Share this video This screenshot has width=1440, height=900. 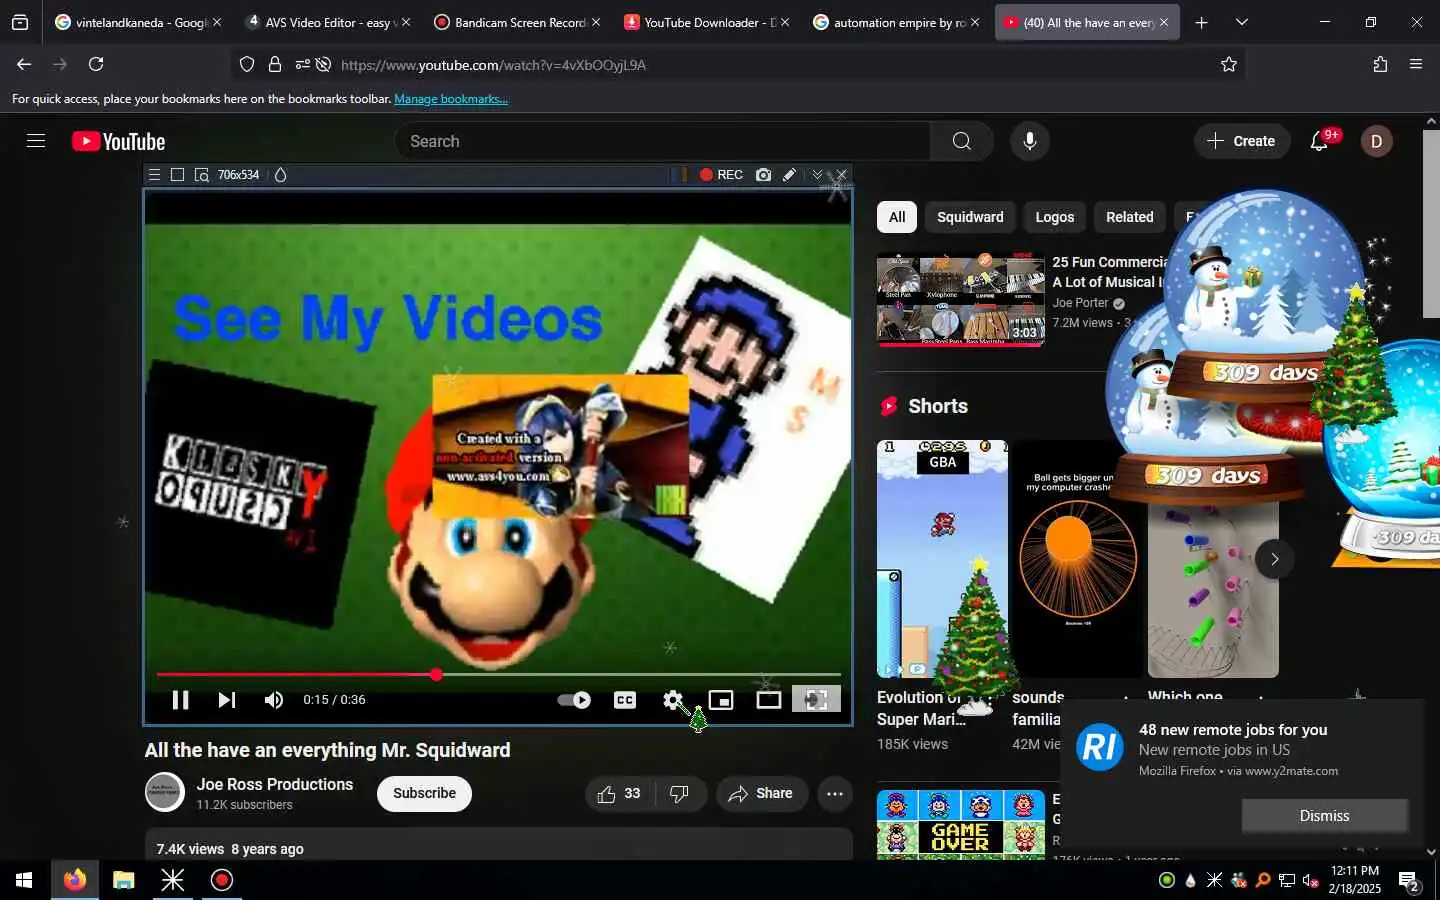pos(761,793)
